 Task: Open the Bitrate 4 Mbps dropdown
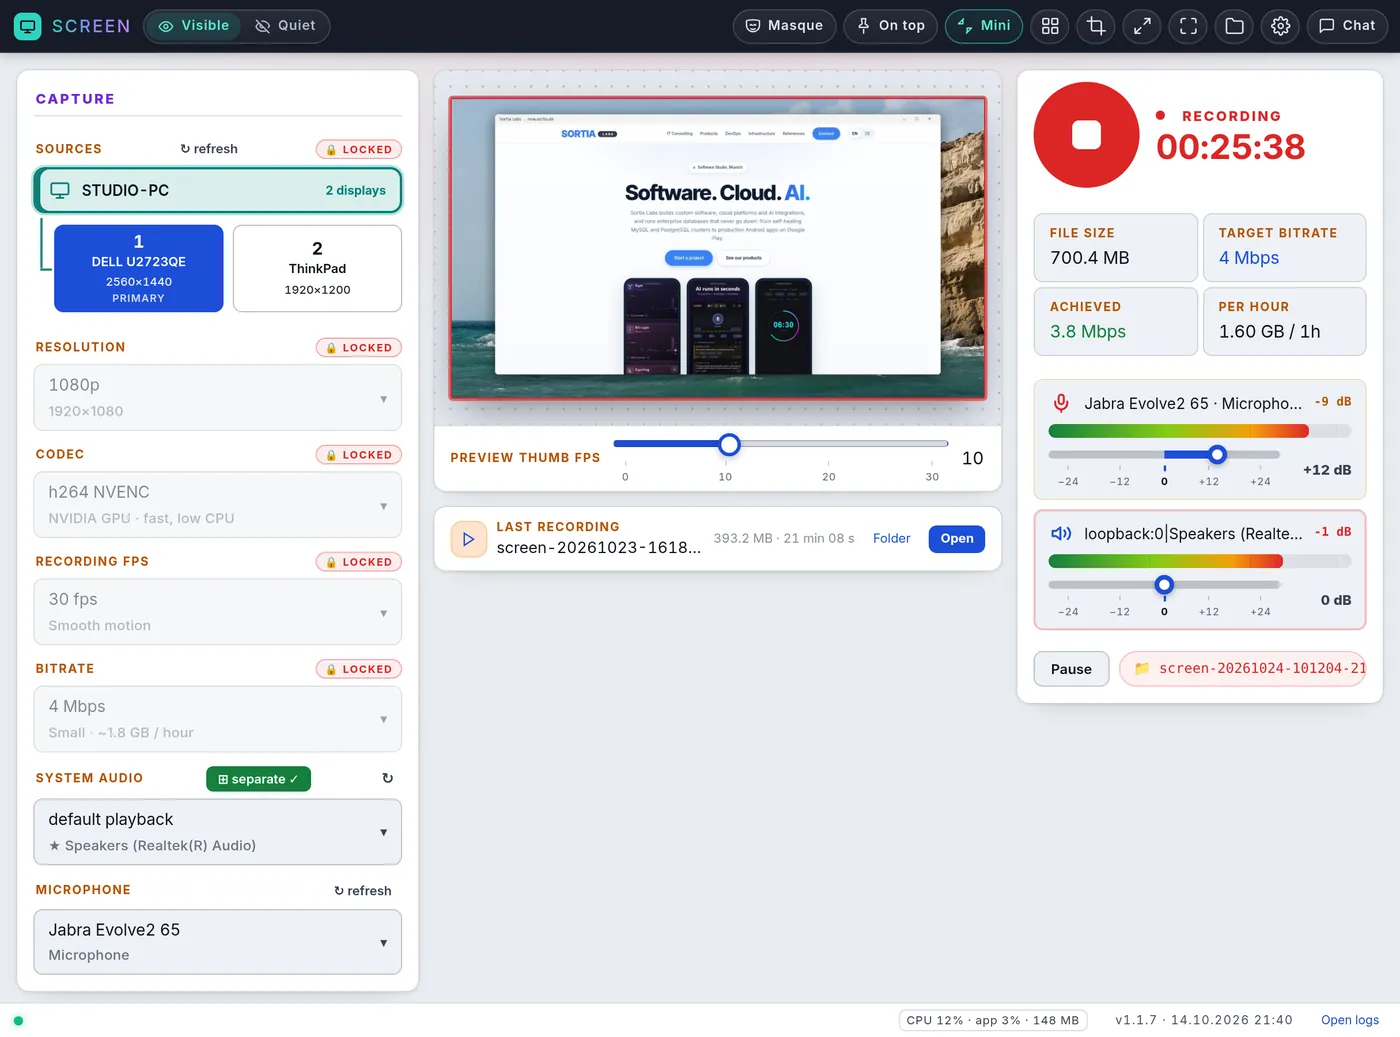218,719
